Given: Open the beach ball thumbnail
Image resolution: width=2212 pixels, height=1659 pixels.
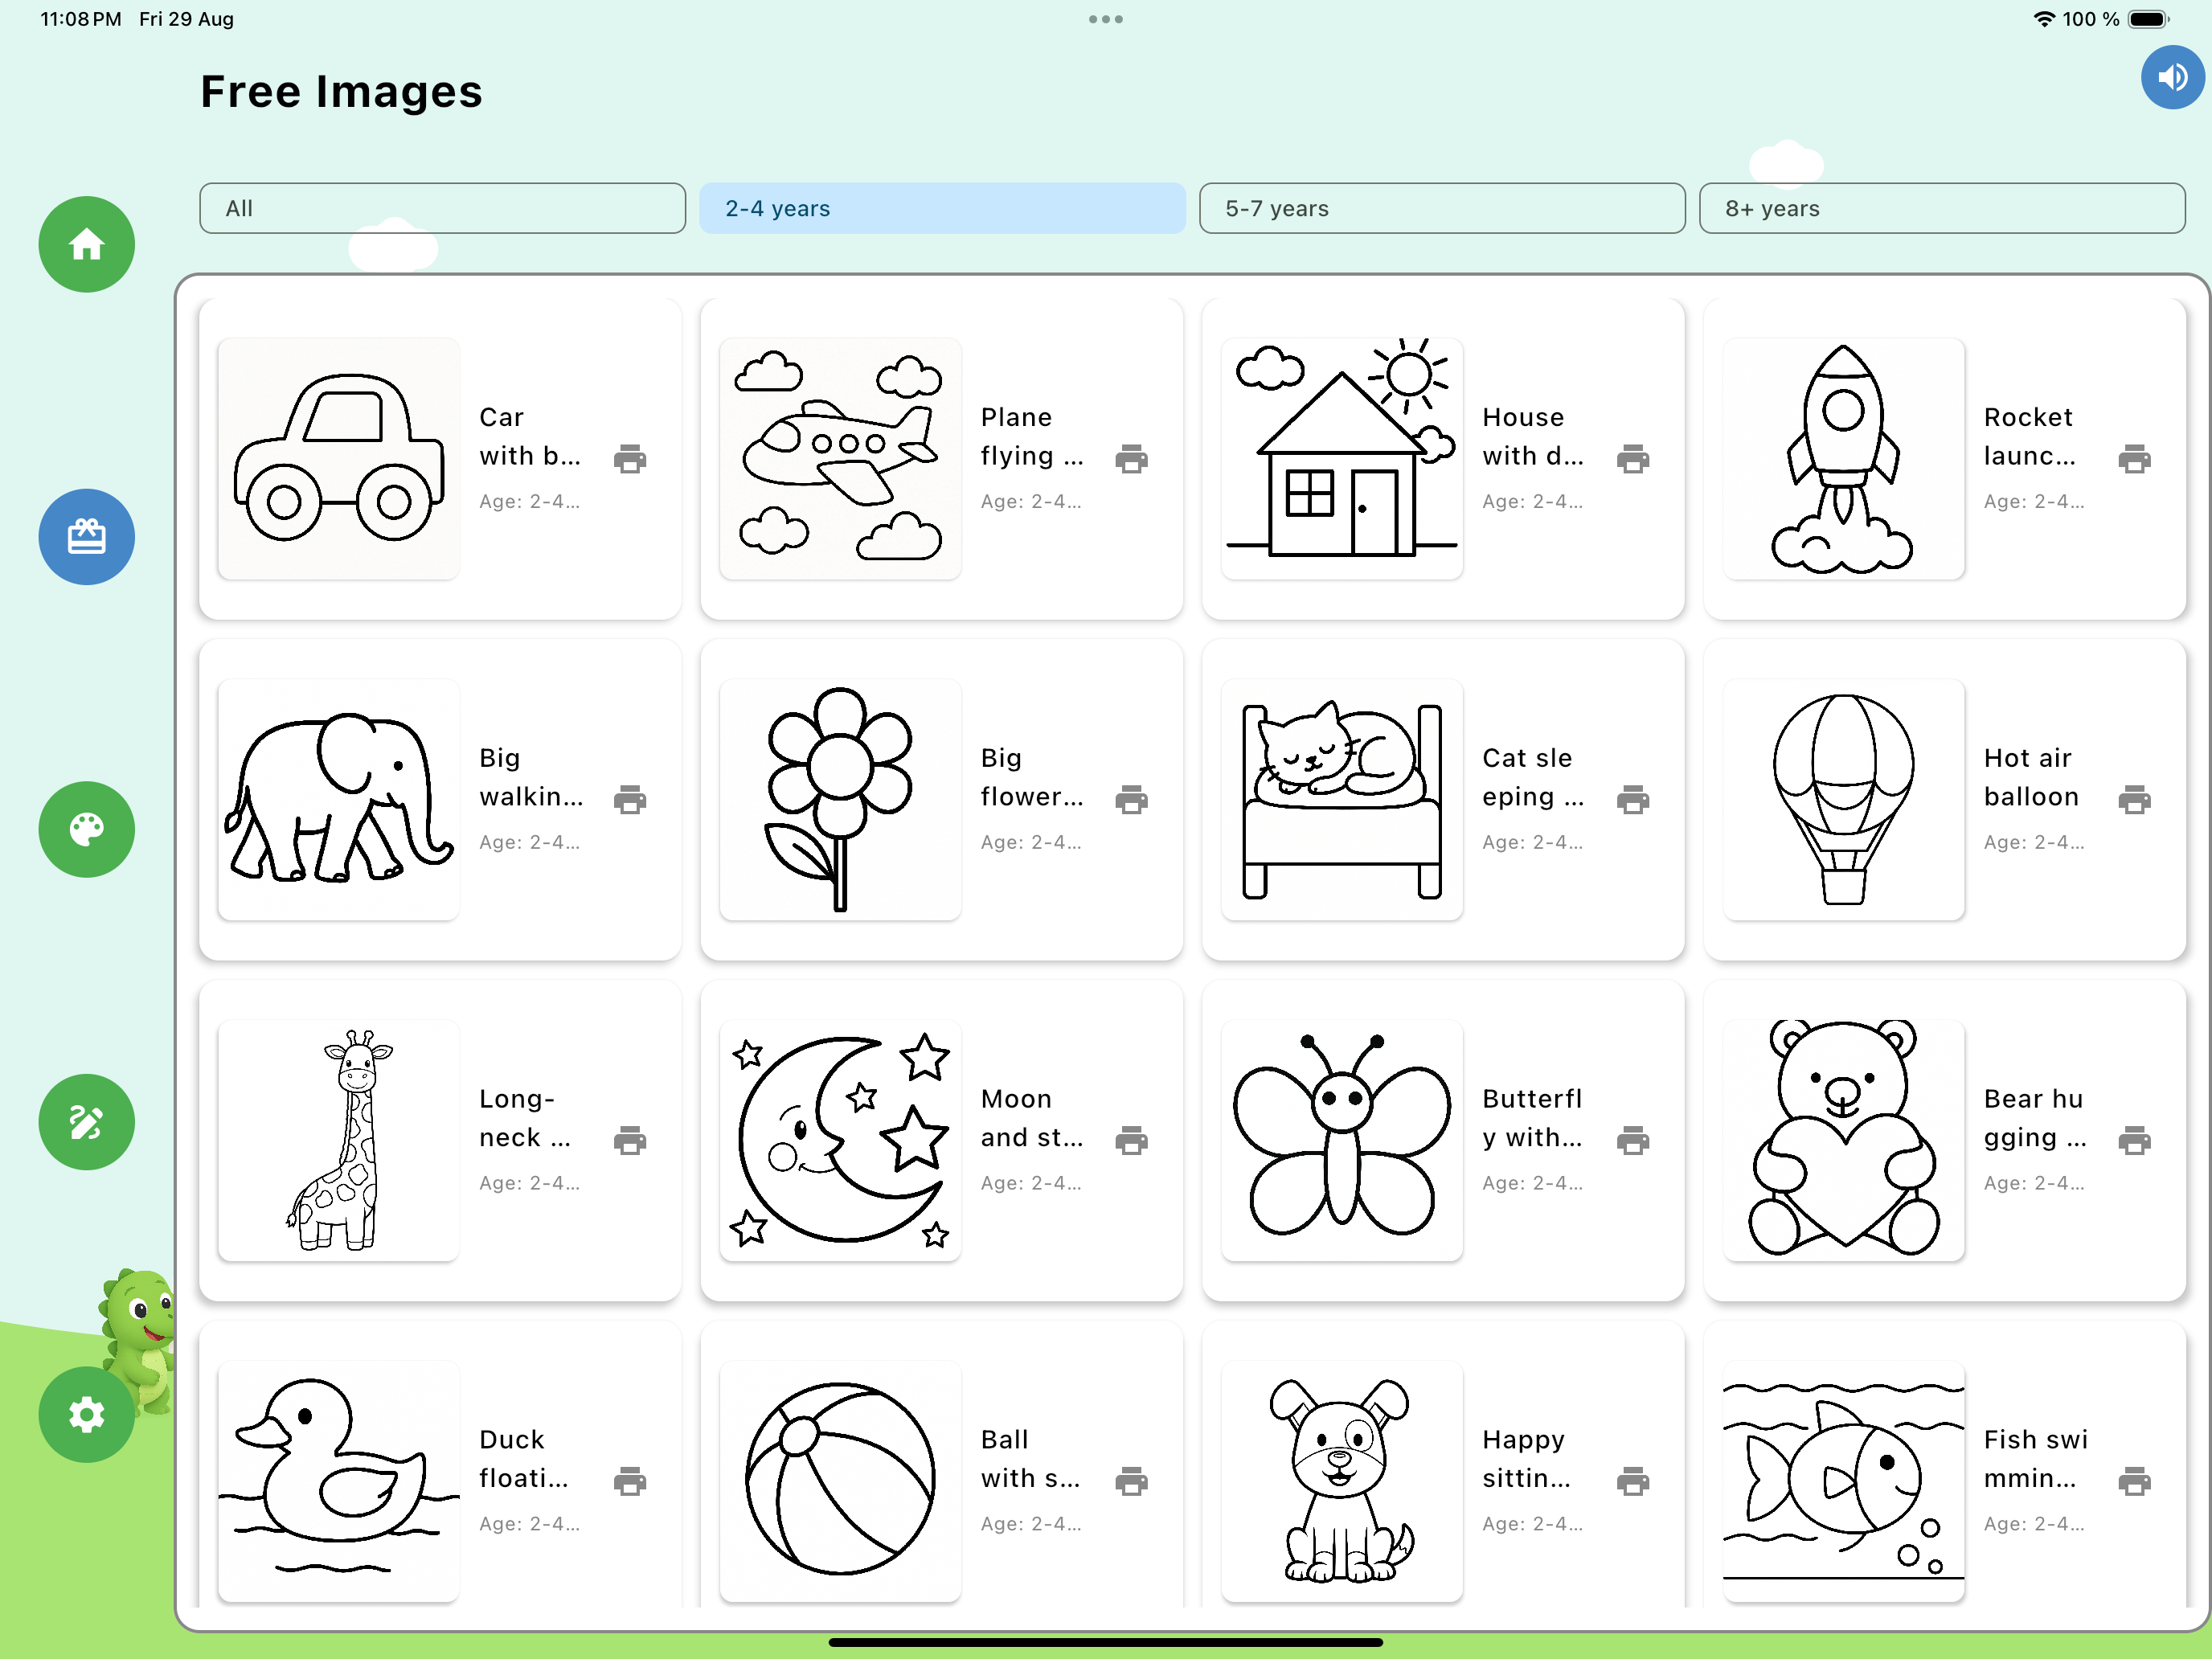Looking at the screenshot, I should click(840, 1481).
